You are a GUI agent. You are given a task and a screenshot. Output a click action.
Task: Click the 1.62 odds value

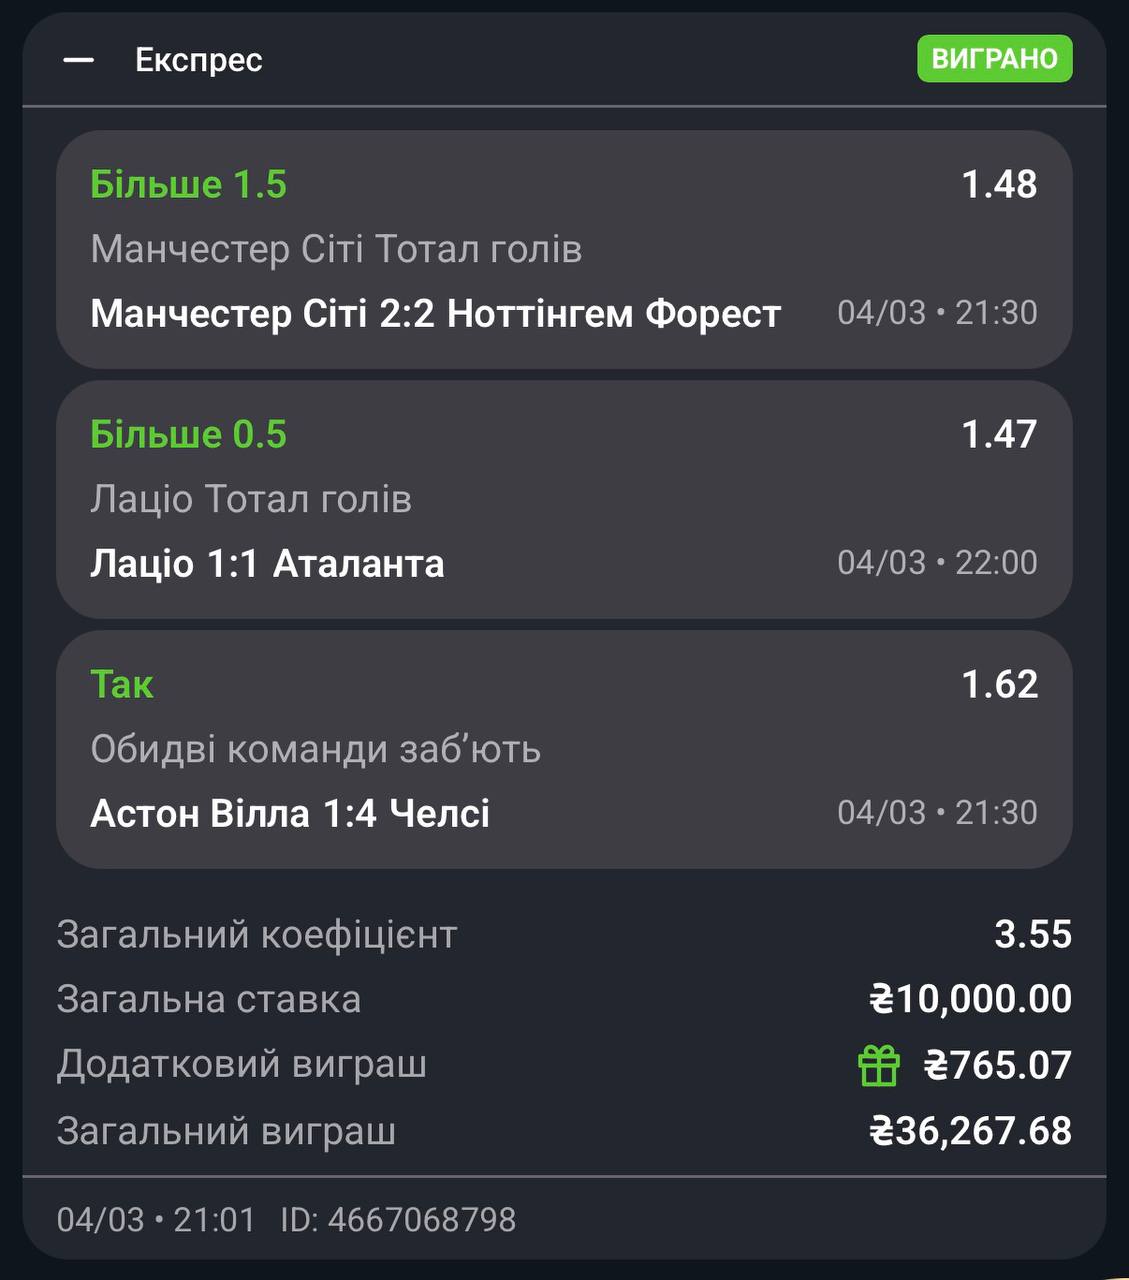(999, 685)
